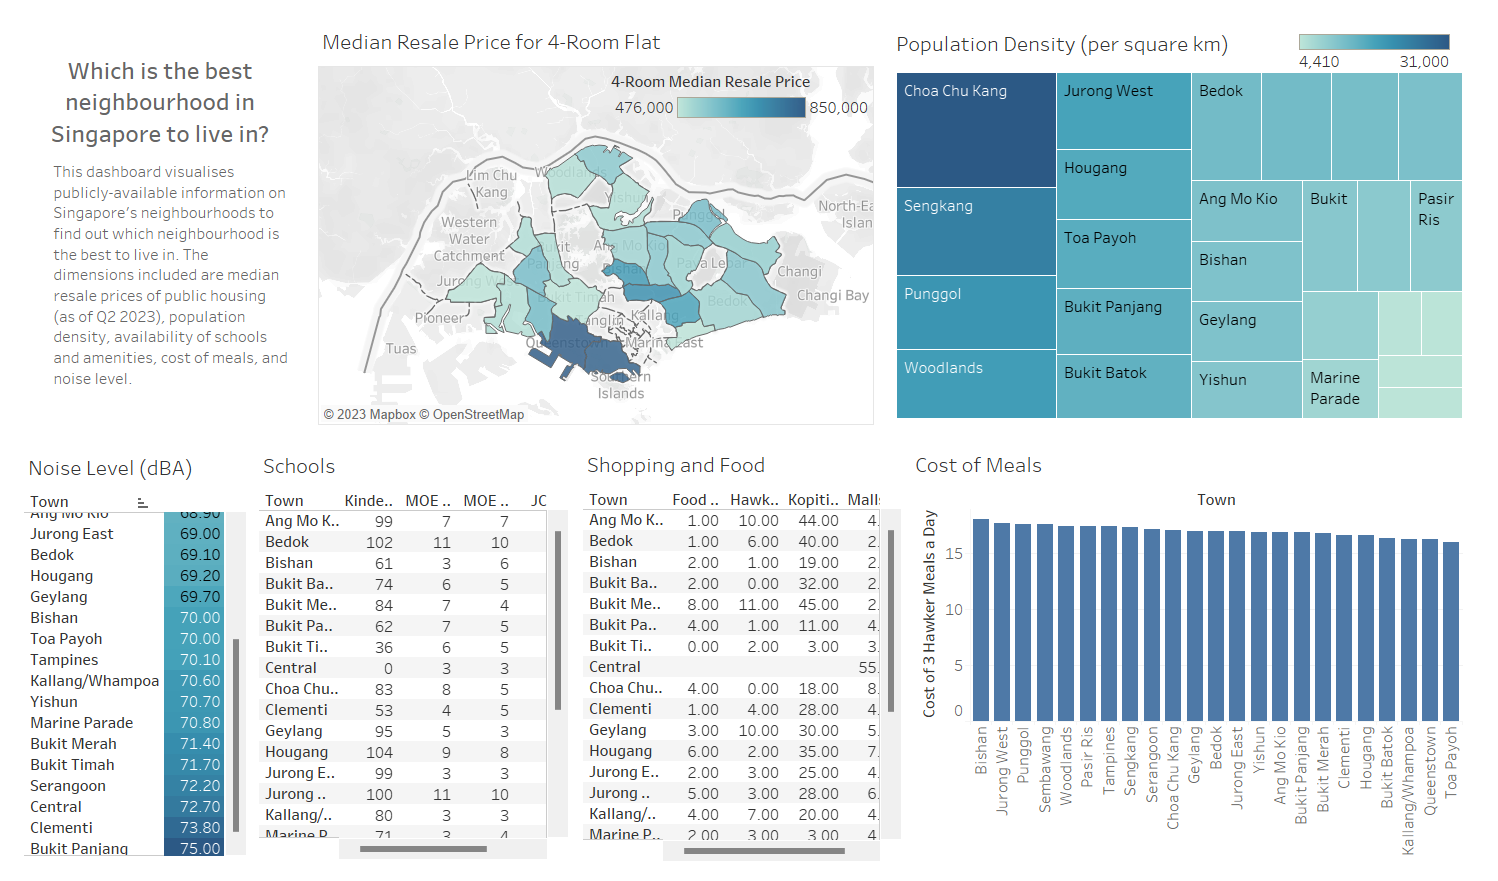
Task: Select the Bishan bar in Cost of Meals
Action: (x=981, y=618)
